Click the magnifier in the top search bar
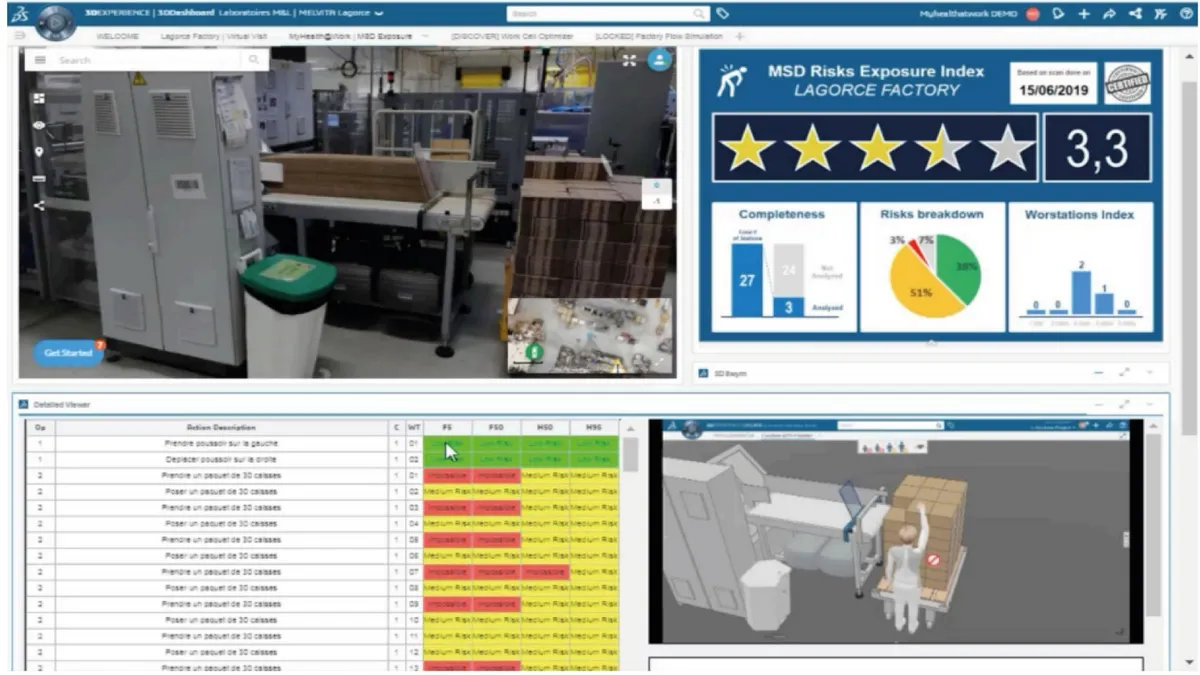1200x675 pixels. click(700, 14)
